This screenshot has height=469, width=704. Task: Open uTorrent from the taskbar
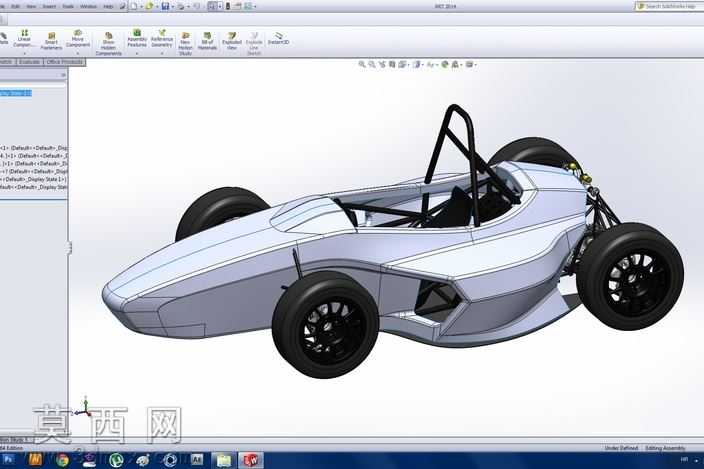point(116,460)
